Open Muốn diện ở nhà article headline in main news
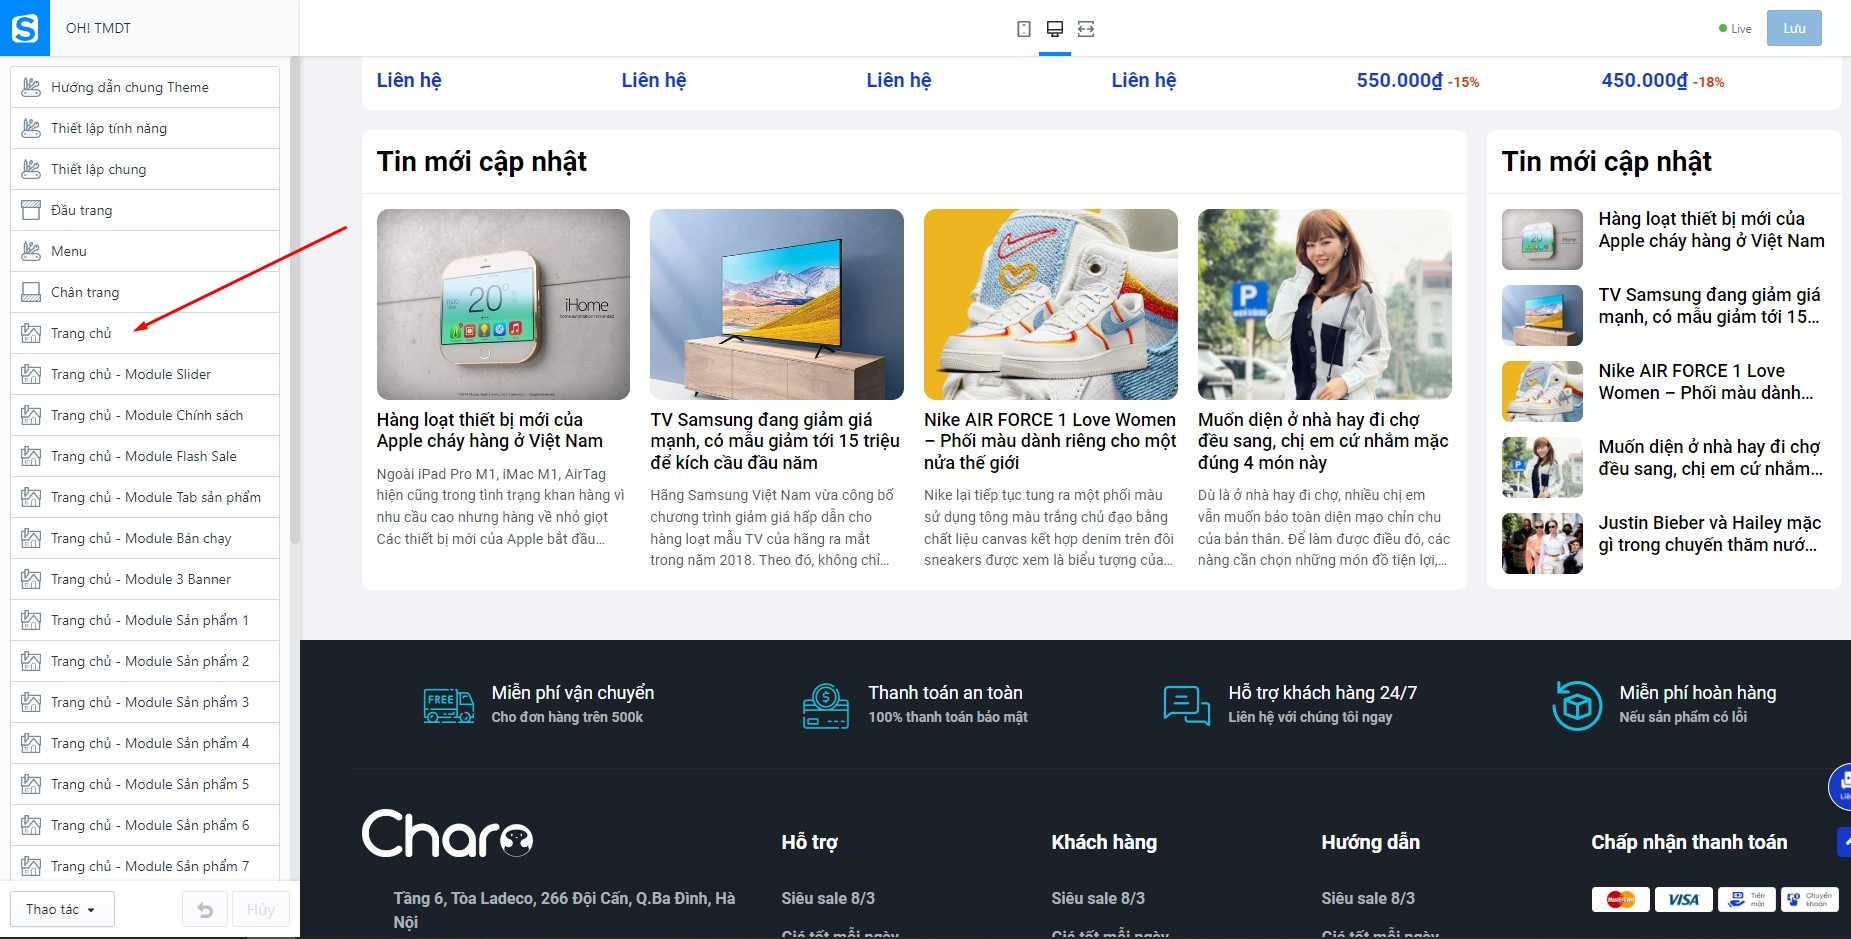The width and height of the screenshot is (1851, 939). coord(1323,441)
